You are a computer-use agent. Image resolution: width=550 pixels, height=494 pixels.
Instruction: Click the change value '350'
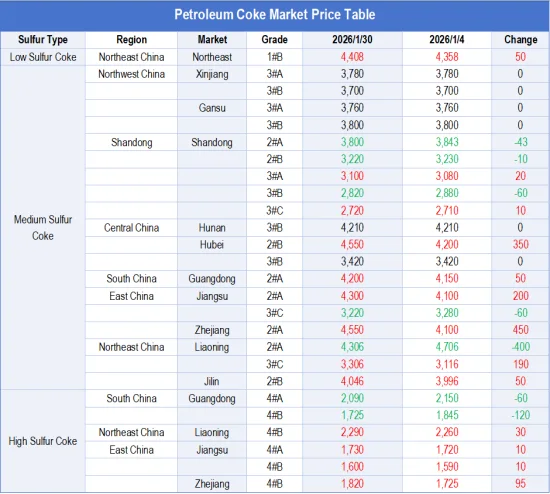point(521,245)
